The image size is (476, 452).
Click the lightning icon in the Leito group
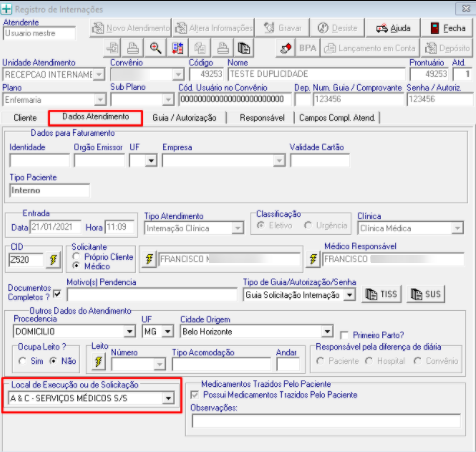click(x=99, y=361)
